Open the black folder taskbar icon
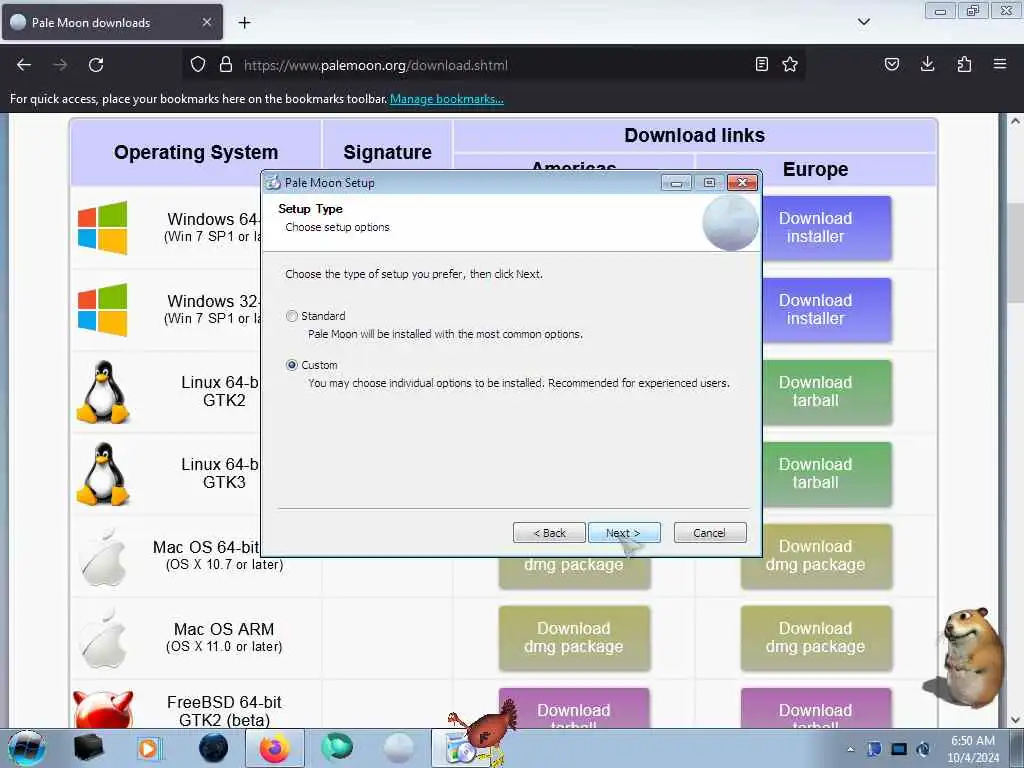 pos(89,748)
